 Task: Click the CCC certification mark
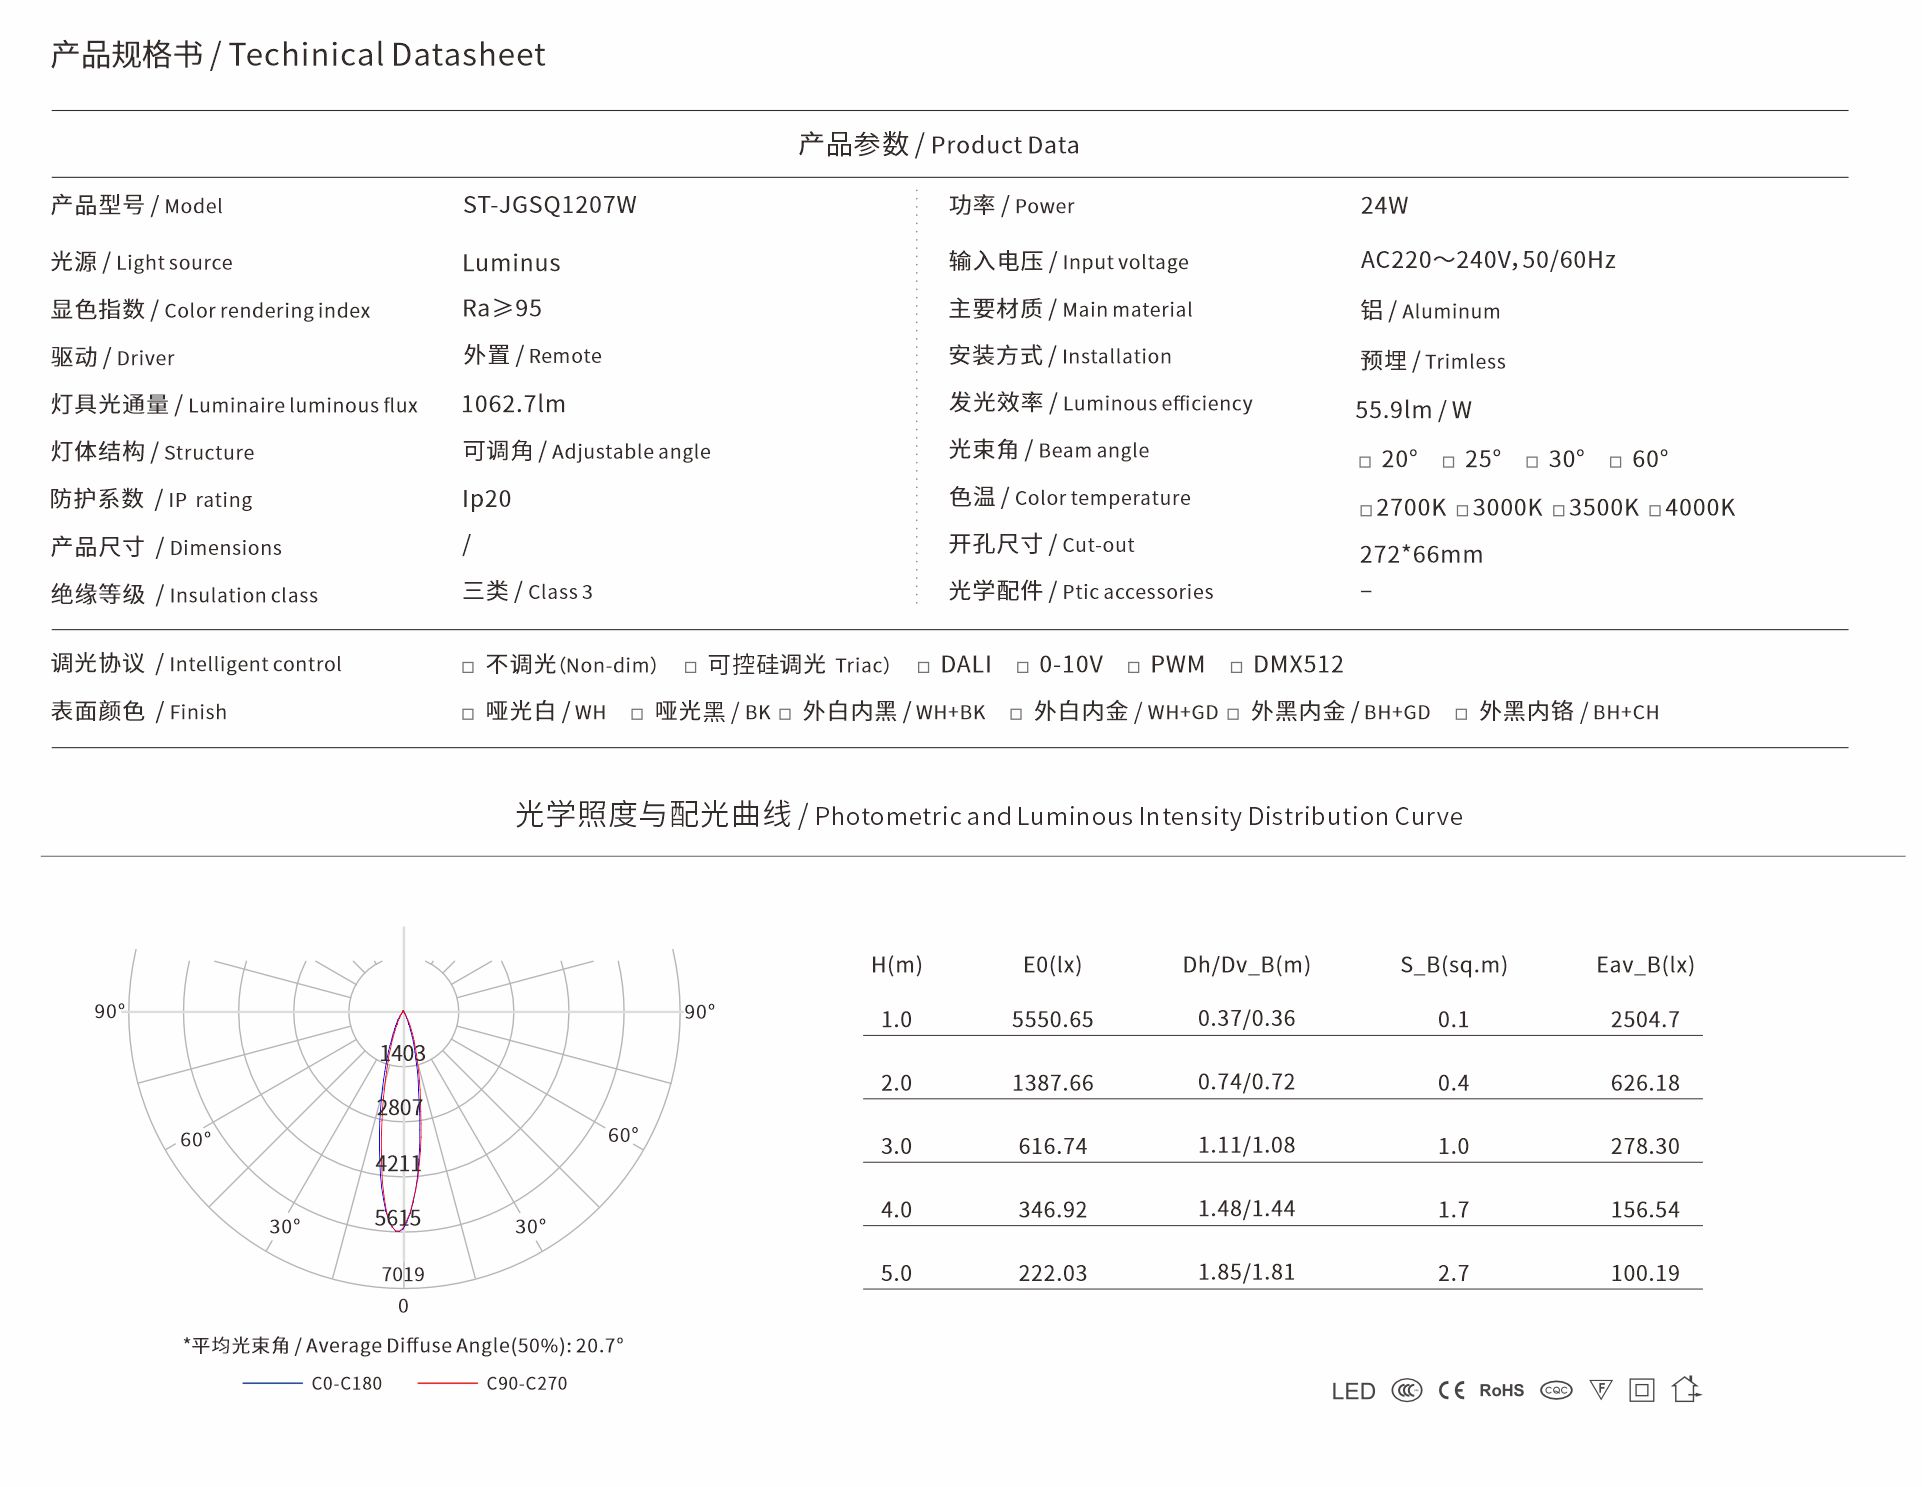tap(1406, 1391)
